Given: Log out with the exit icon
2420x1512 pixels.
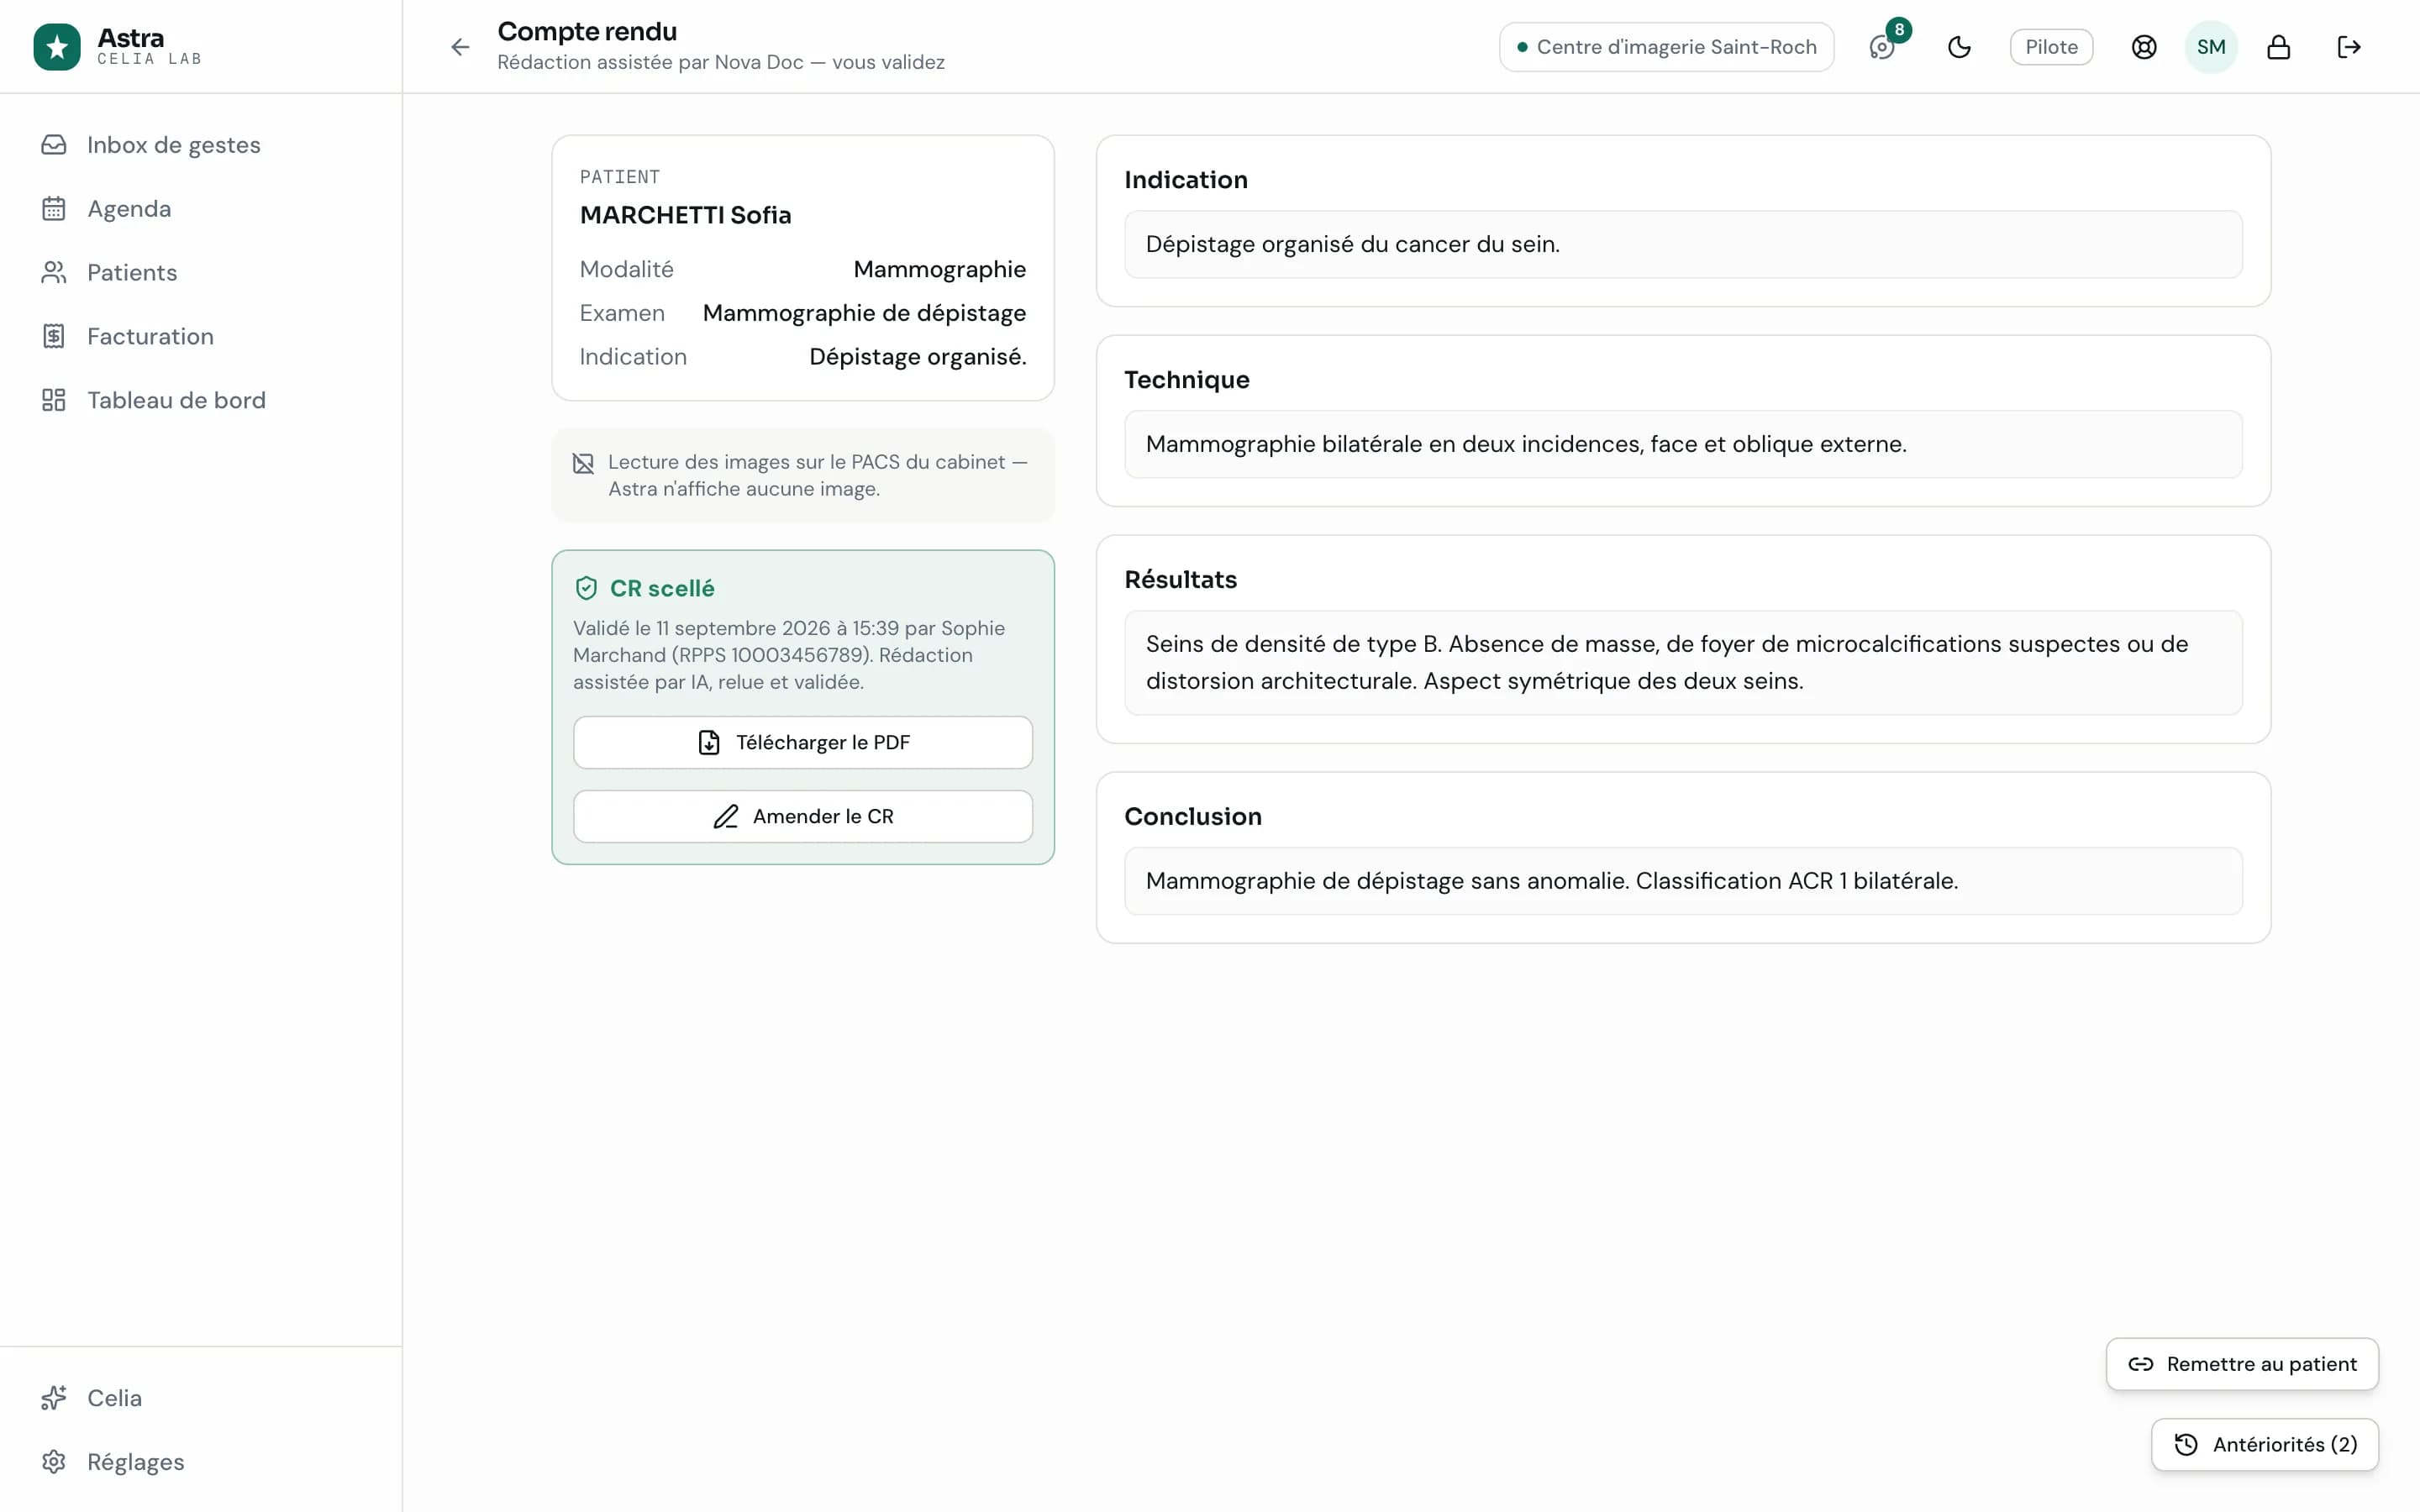Looking at the screenshot, I should (2349, 47).
